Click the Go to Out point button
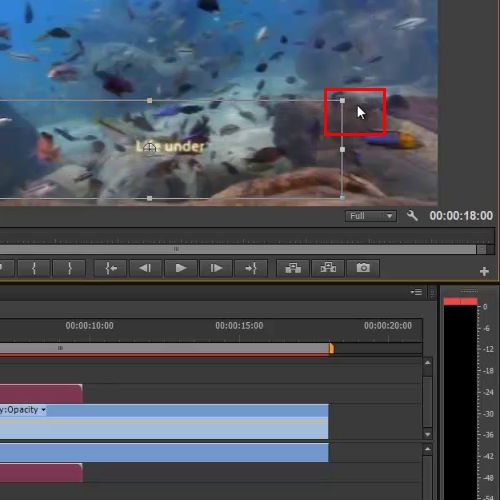500x500 pixels. pyautogui.click(x=251, y=268)
